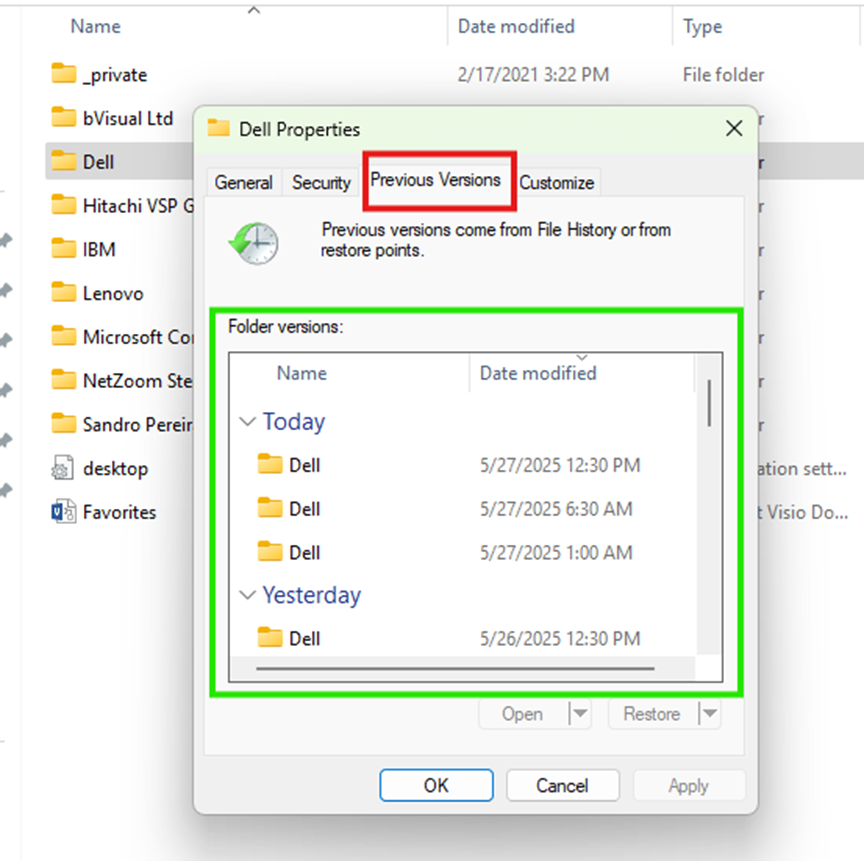Click the _private folder name text
The height and width of the screenshot is (861, 864).
pos(115,74)
